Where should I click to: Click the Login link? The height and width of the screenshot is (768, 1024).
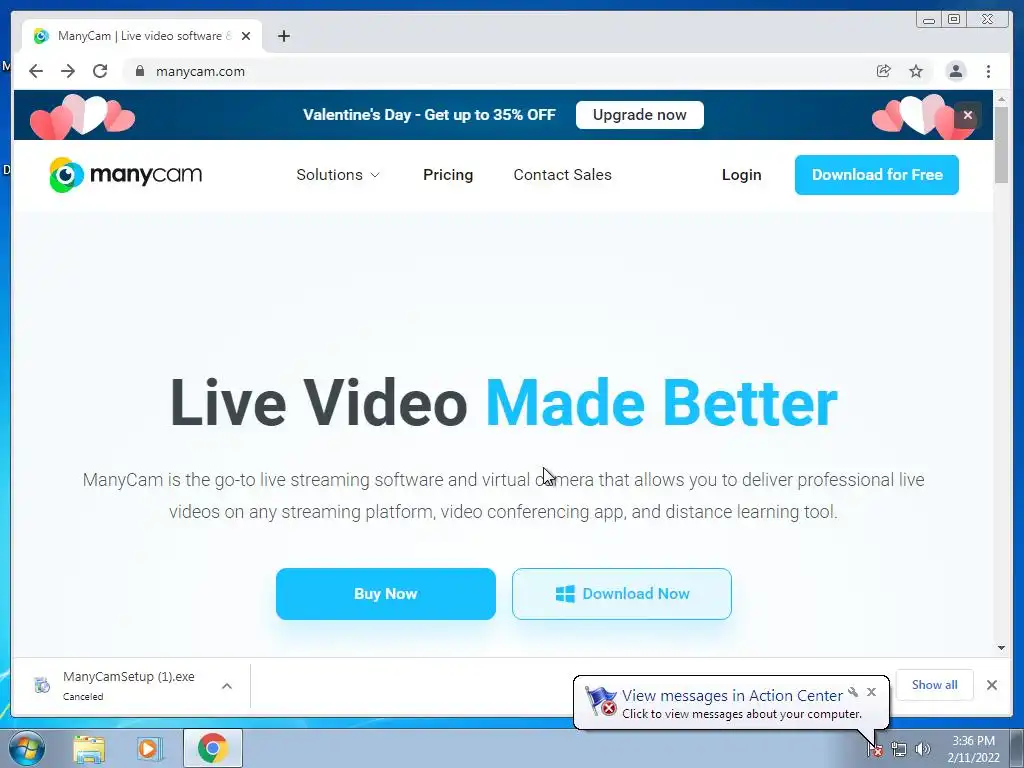741,175
